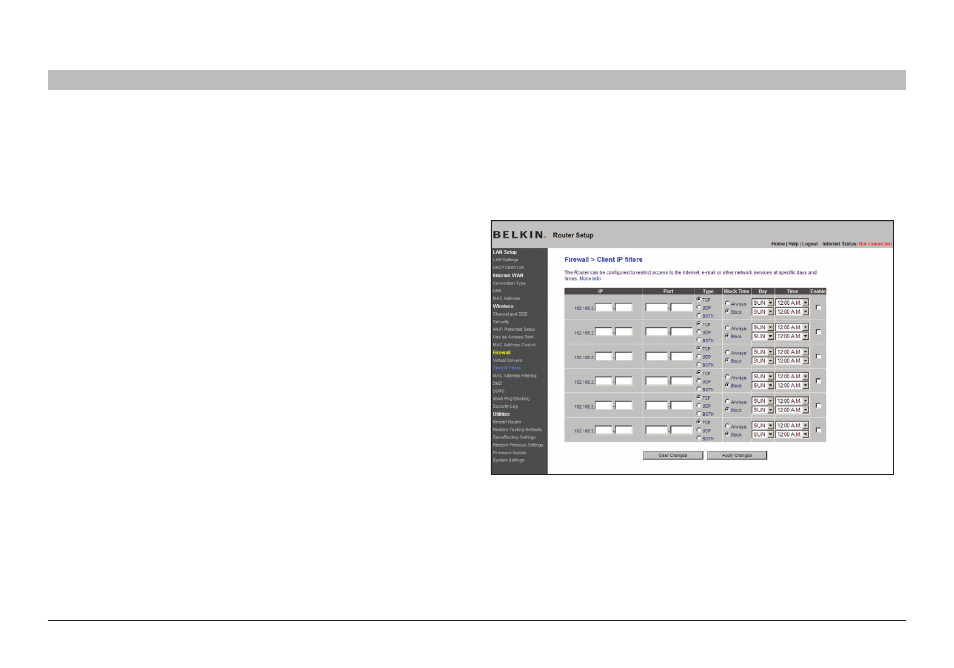Choose Always block time in the first filter row
Screen dimensions: 954x668
tap(727, 303)
